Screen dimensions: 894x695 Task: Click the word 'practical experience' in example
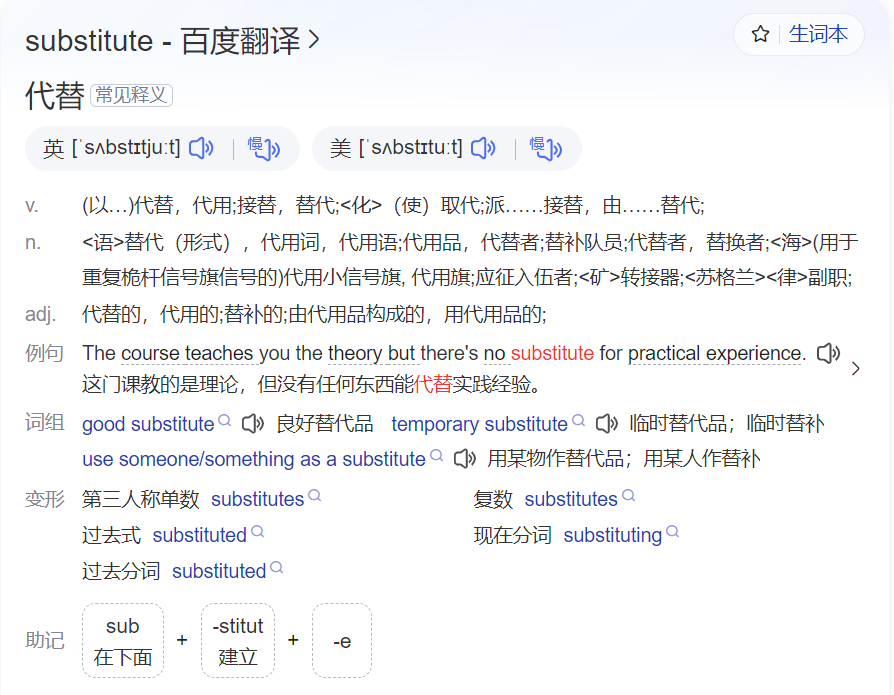click(714, 353)
